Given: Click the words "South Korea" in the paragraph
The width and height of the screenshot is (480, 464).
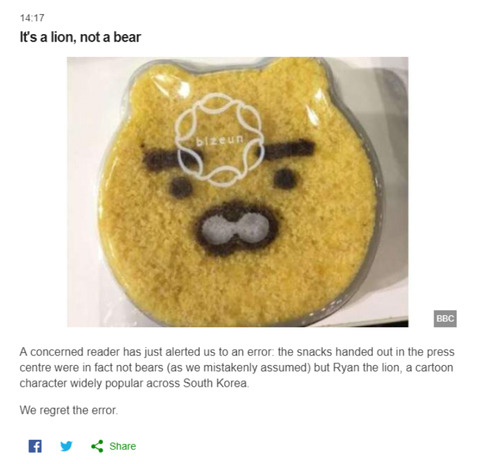Looking at the screenshot, I should [x=216, y=383].
